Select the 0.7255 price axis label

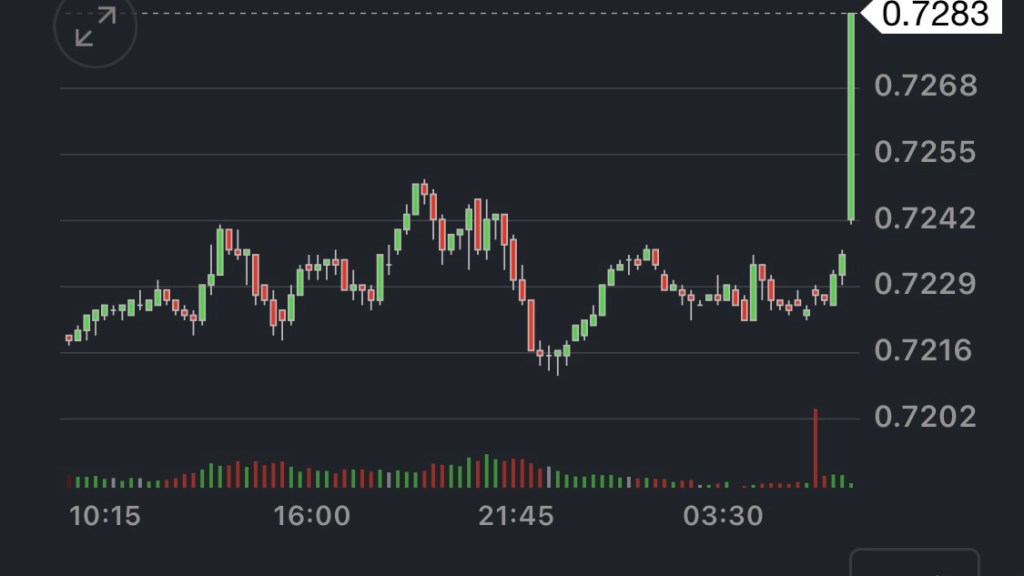pyautogui.click(x=925, y=152)
